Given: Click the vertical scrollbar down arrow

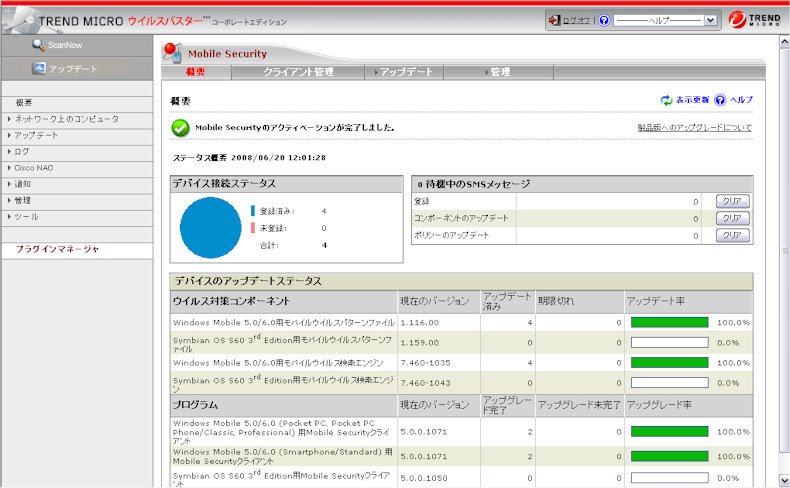Looking at the screenshot, I should pyautogui.click(x=784, y=479).
